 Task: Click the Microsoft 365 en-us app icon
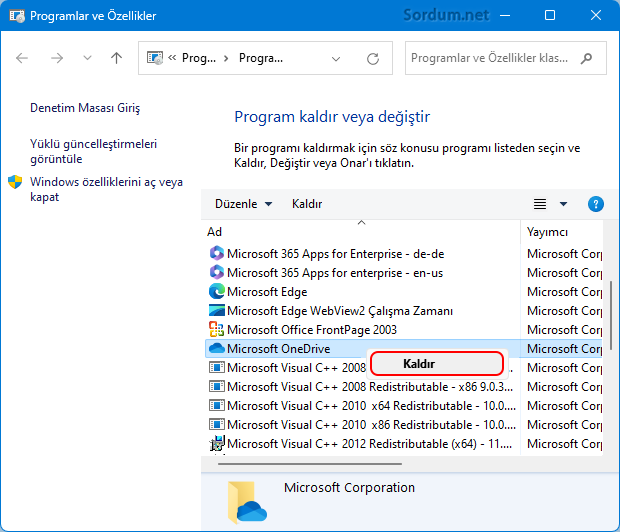217,272
